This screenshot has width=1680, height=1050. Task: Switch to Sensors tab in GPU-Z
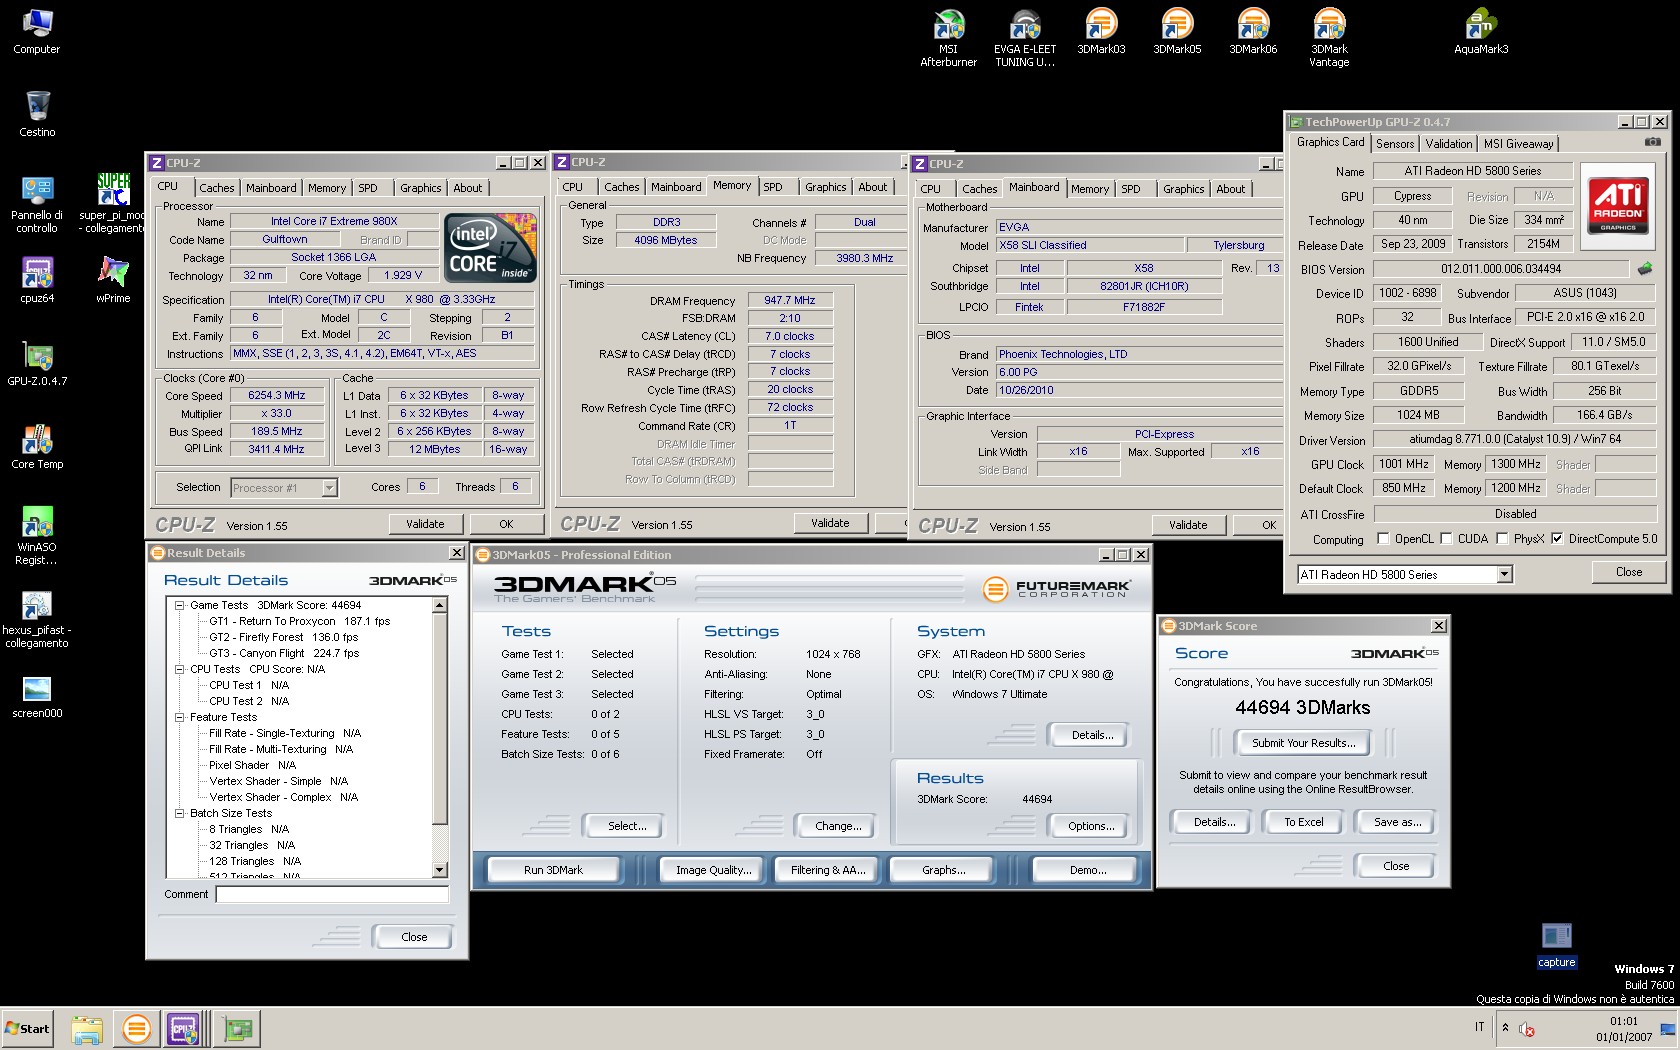pyautogui.click(x=1395, y=144)
